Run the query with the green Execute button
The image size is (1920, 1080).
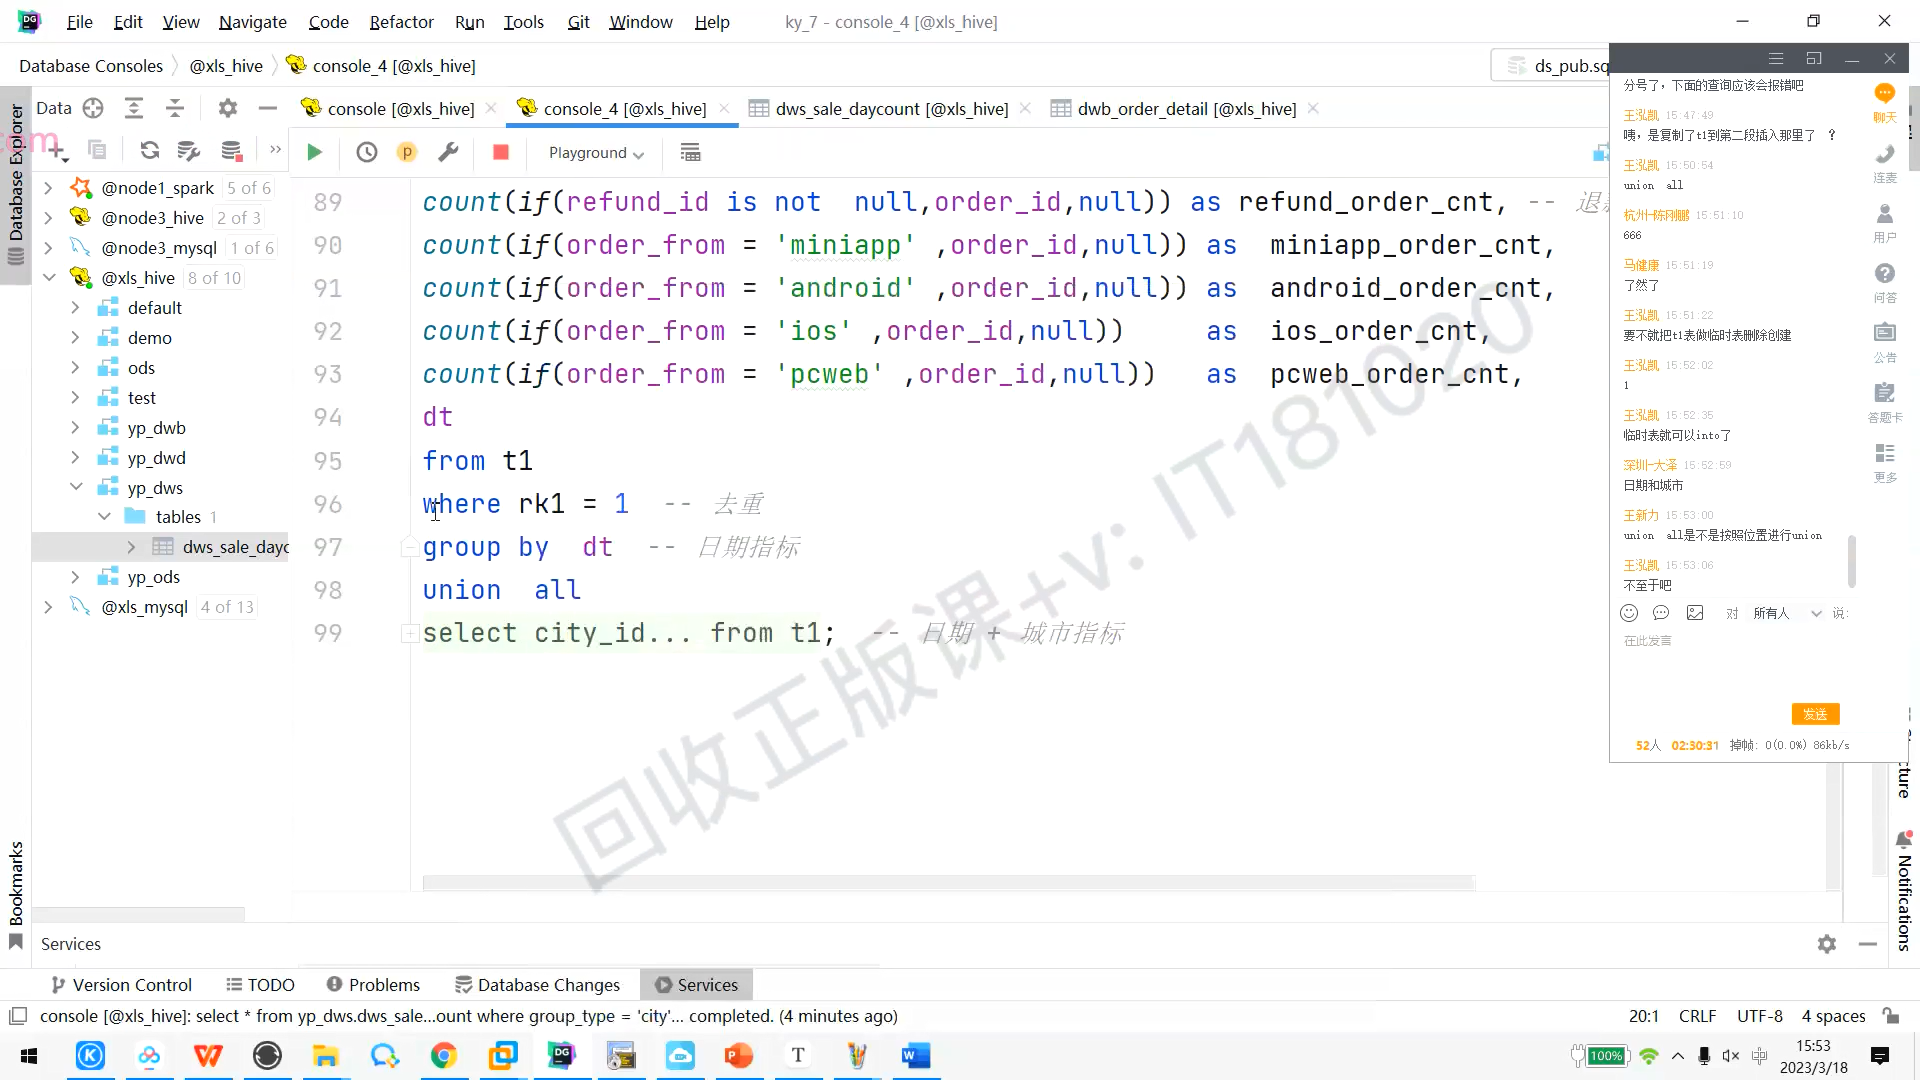point(314,152)
